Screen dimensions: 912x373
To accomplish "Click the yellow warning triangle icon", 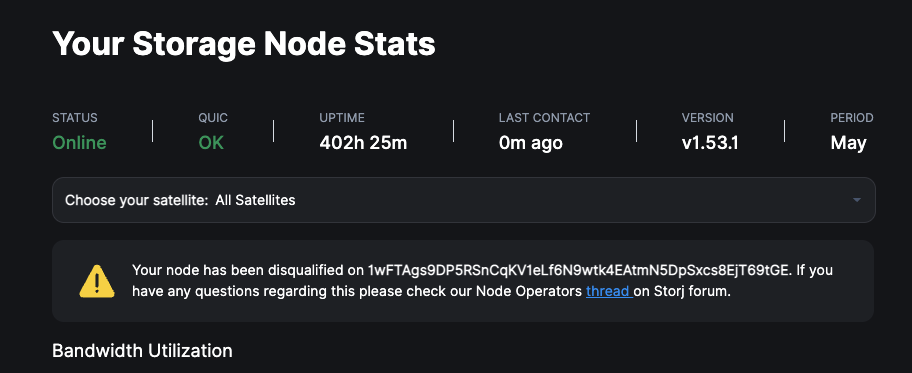I will [x=97, y=281].
